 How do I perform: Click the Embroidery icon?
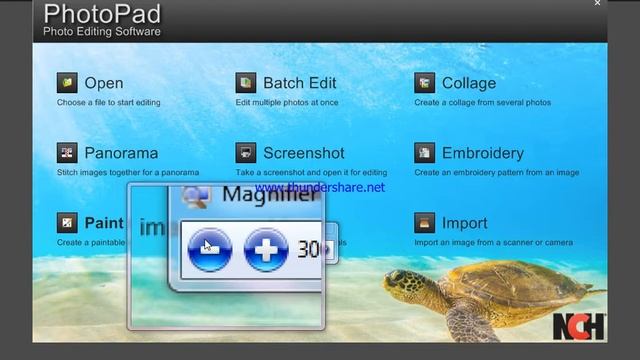pyautogui.click(x=424, y=153)
